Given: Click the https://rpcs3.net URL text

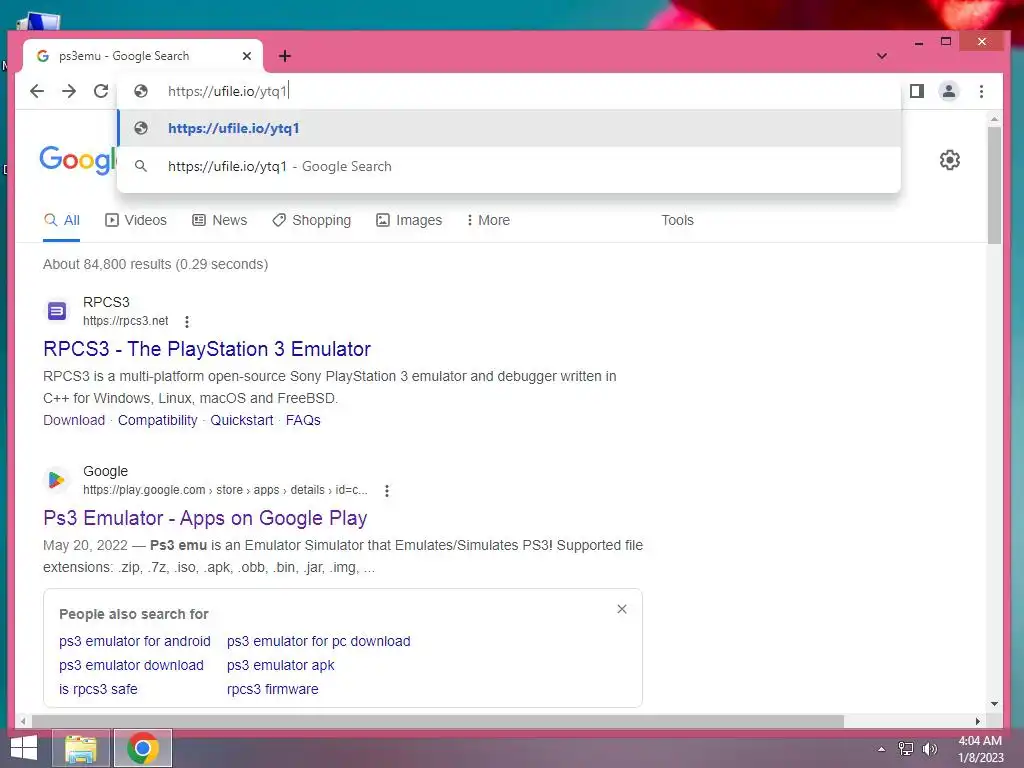Looking at the screenshot, I should click(x=125, y=321).
